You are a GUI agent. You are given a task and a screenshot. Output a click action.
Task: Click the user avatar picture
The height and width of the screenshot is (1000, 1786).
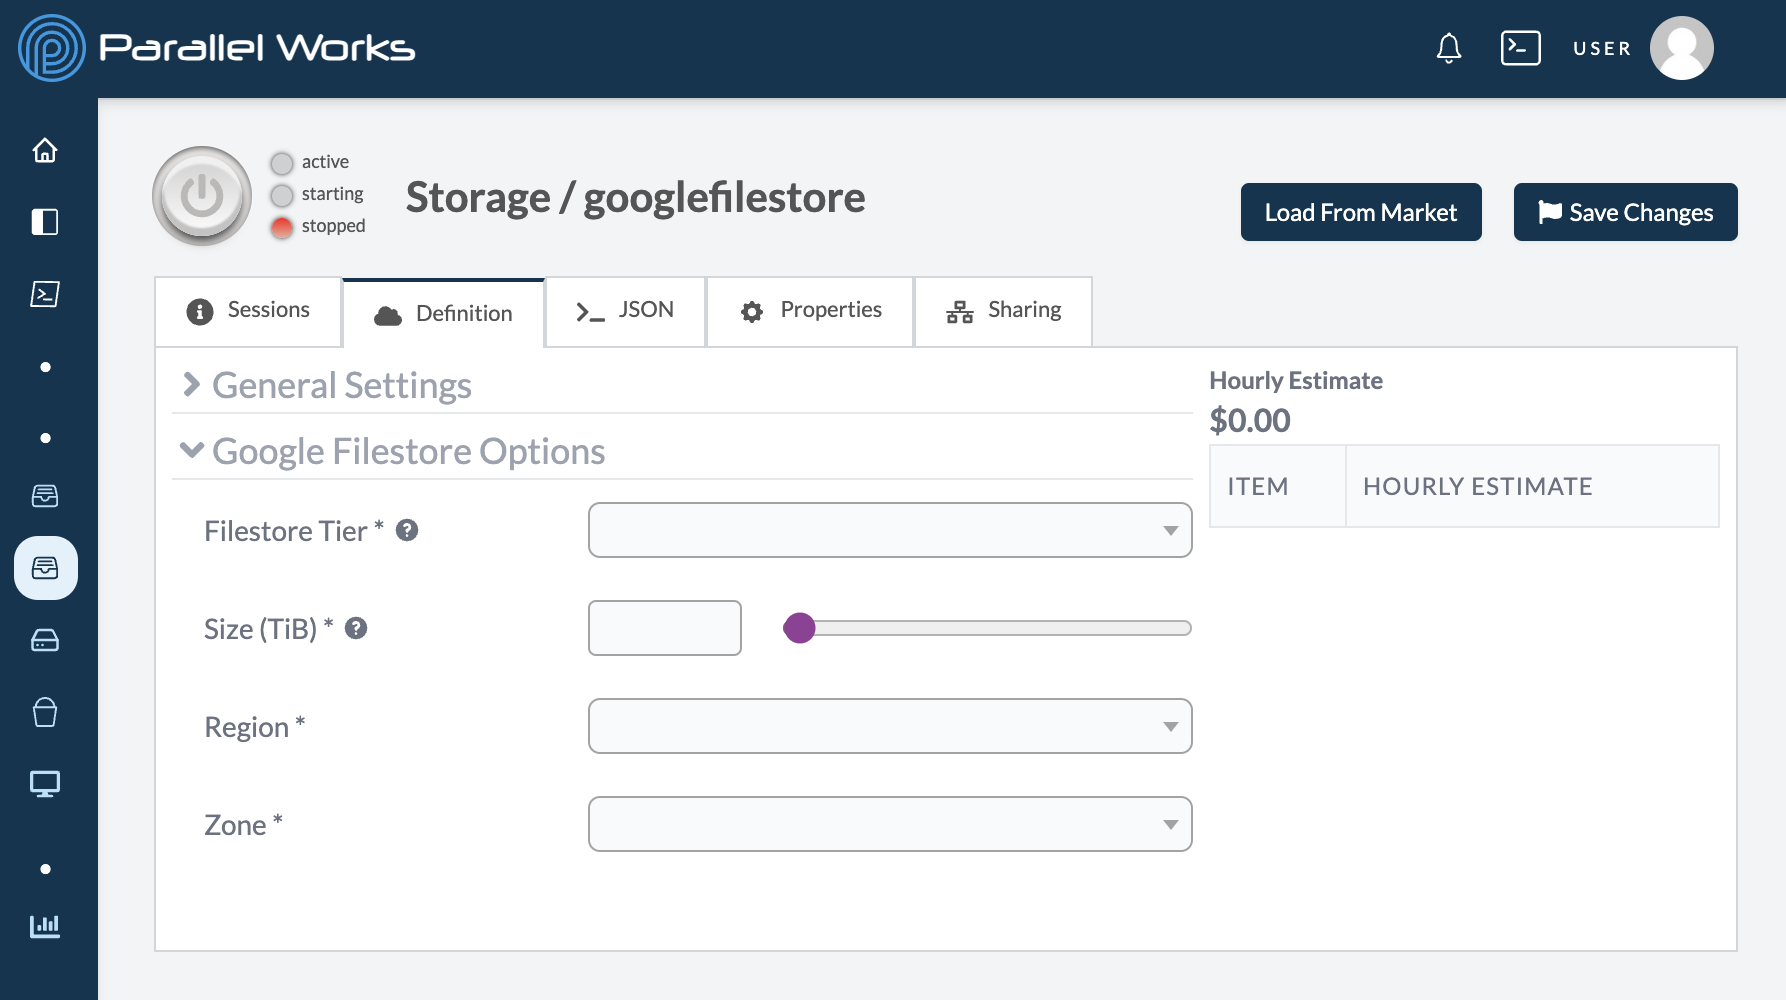[x=1682, y=48]
